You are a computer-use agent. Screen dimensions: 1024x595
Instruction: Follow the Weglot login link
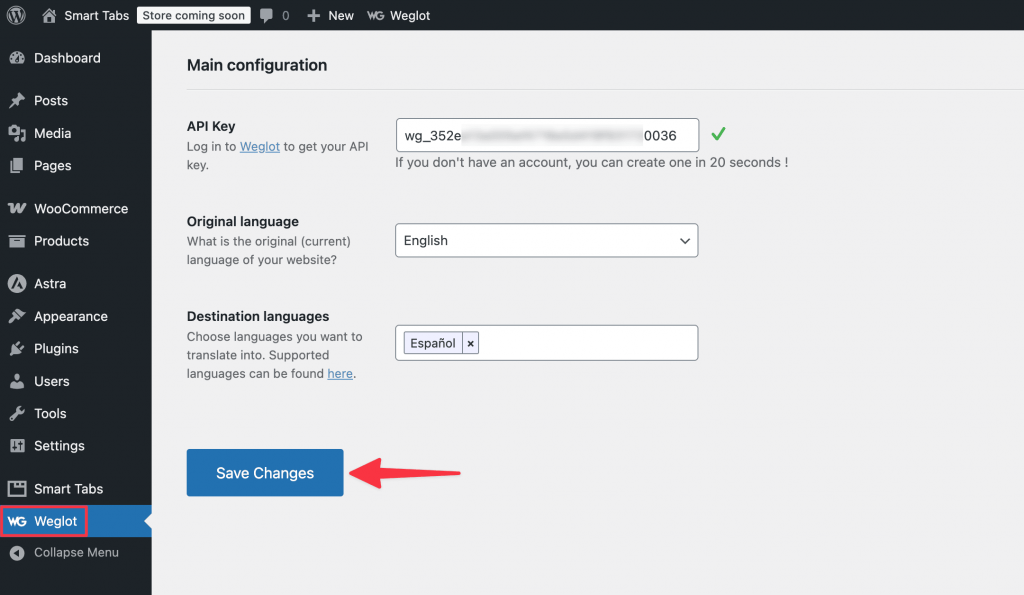259,146
